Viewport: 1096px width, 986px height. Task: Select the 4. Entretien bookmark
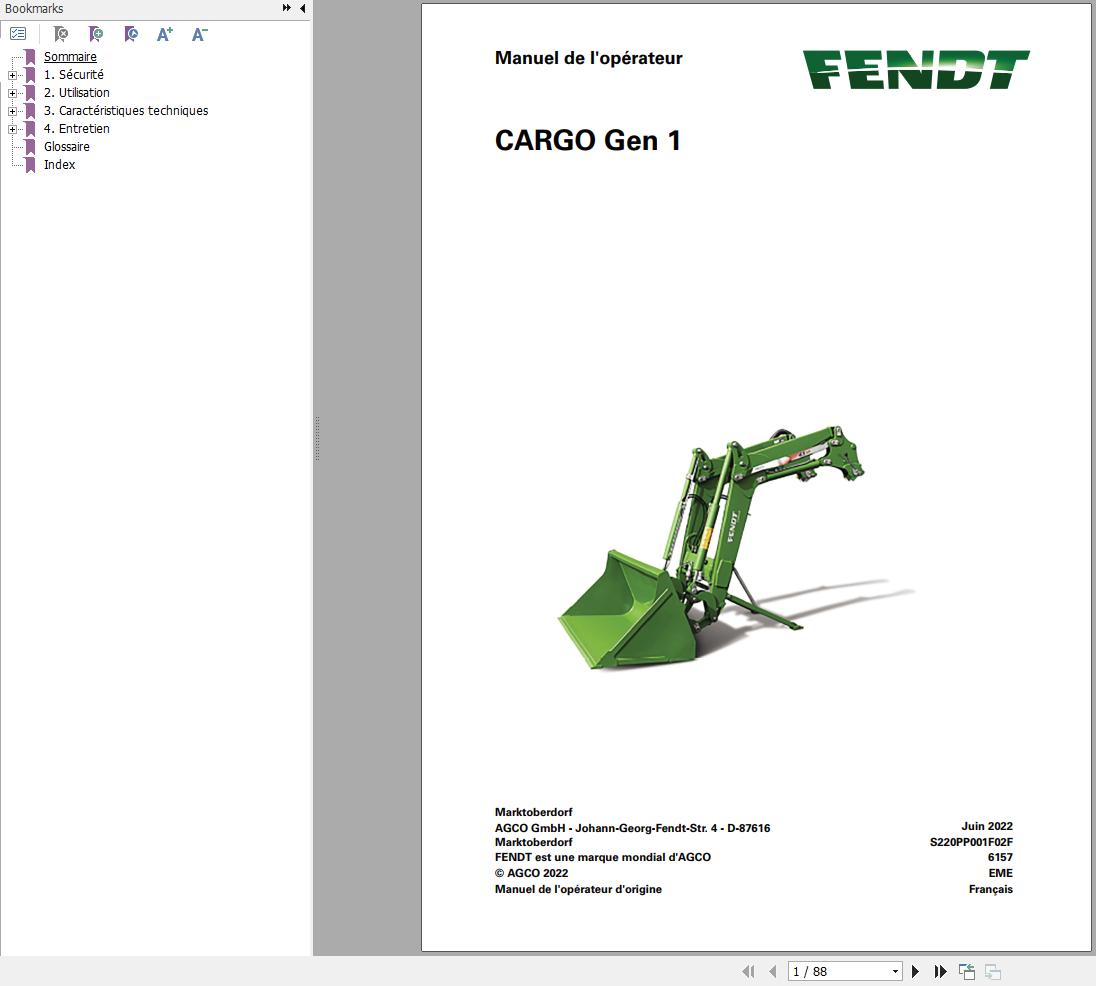[x=76, y=129]
